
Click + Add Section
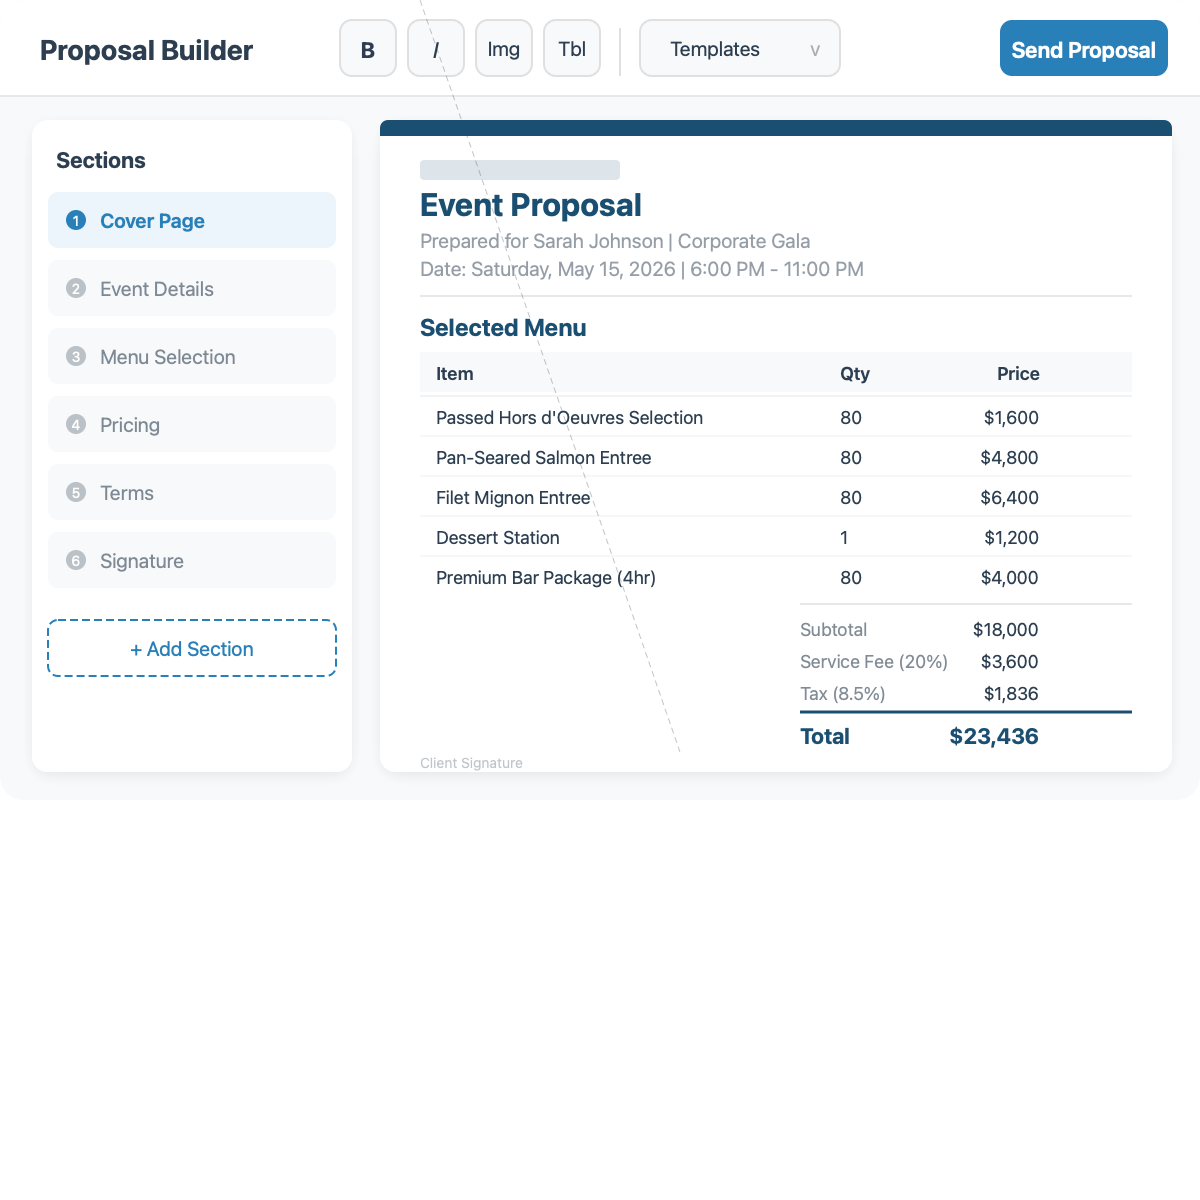pyautogui.click(x=191, y=648)
